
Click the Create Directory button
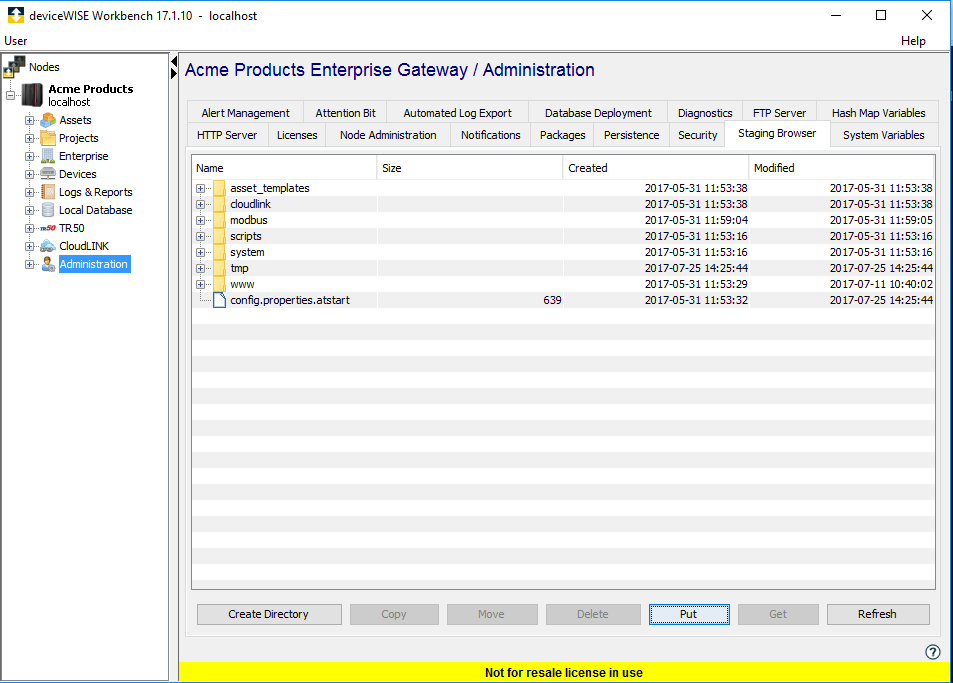(x=269, y=614)
